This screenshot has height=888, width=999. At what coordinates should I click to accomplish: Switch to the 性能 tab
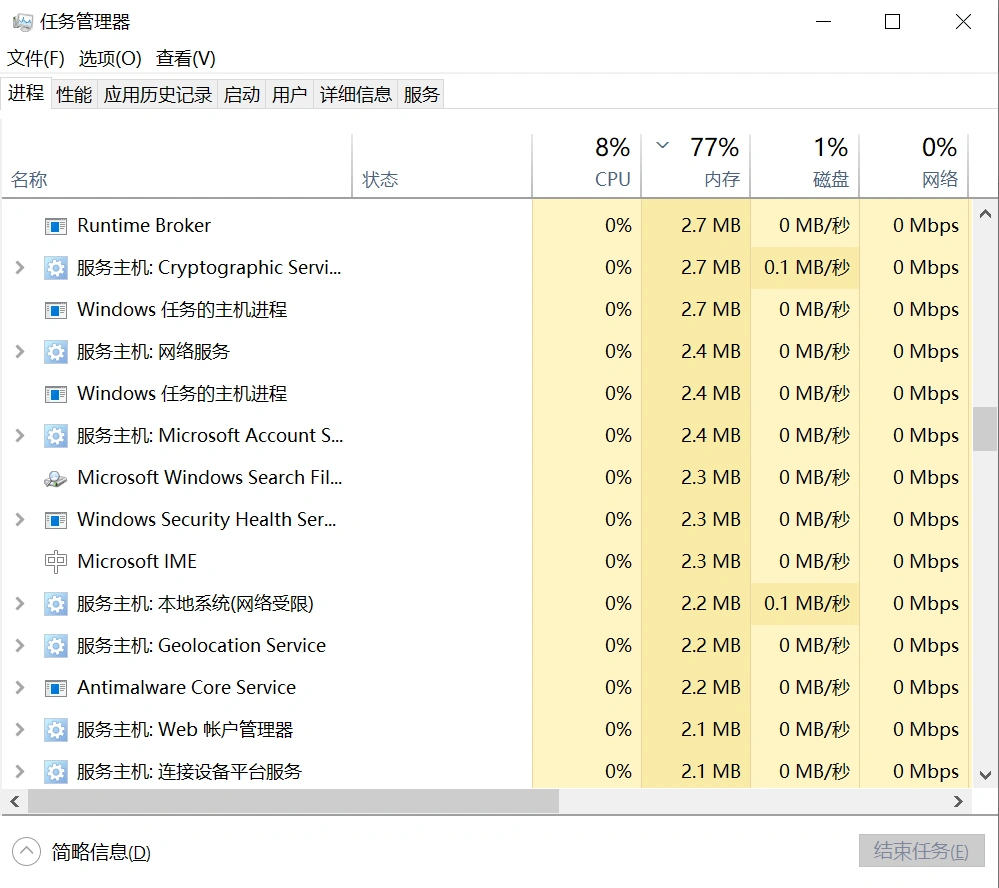pos(73,93)
